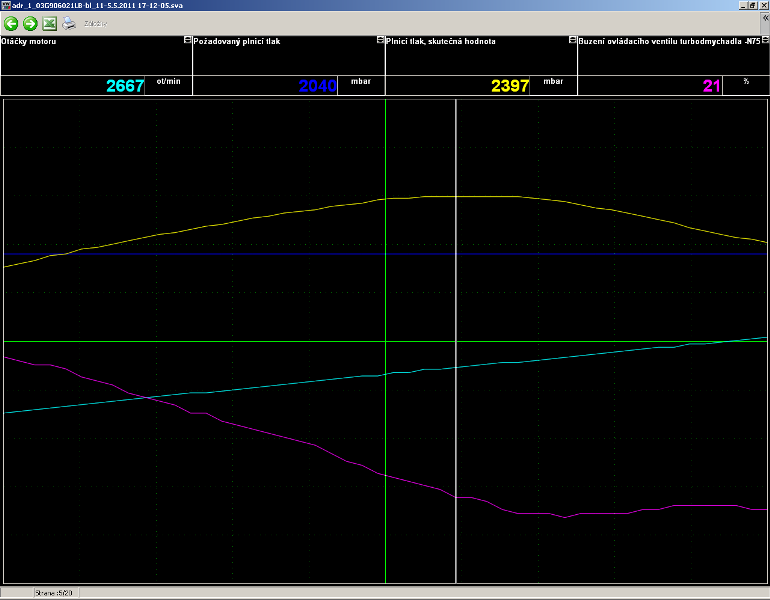Open options button of Buzení ovládacího ventilu panel

[765, 40]
